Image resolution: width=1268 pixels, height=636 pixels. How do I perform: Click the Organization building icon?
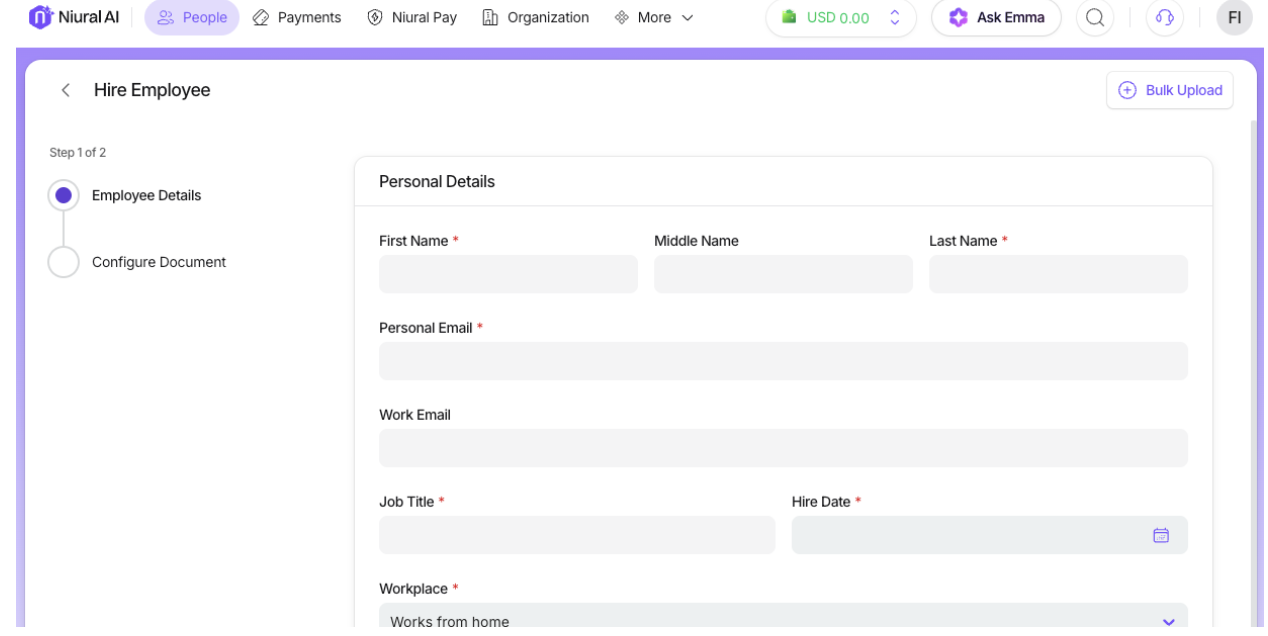490,17
